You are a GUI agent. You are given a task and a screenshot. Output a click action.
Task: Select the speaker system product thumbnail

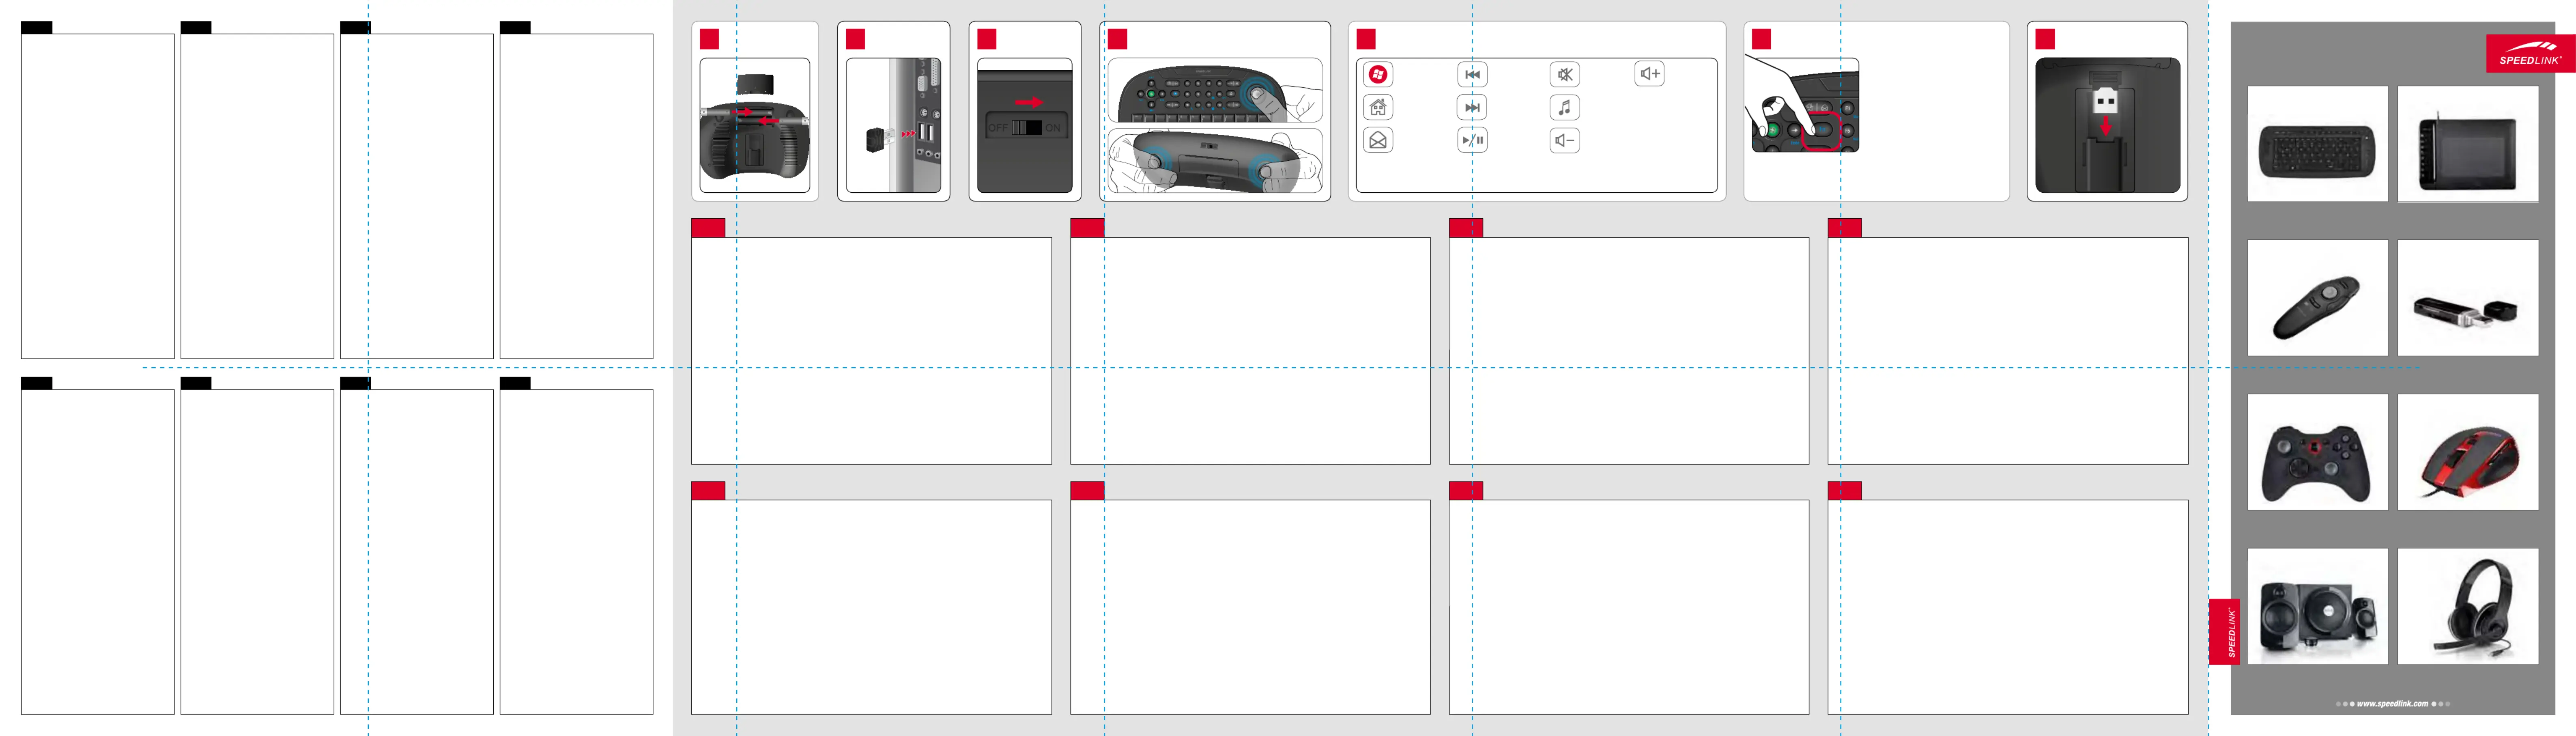[2317, 606]
